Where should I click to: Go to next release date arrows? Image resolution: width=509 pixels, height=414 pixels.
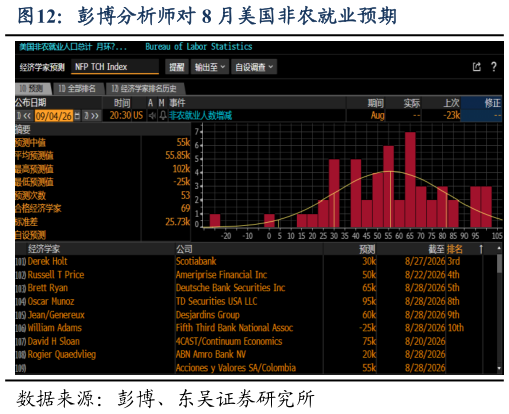click(92, 116)
